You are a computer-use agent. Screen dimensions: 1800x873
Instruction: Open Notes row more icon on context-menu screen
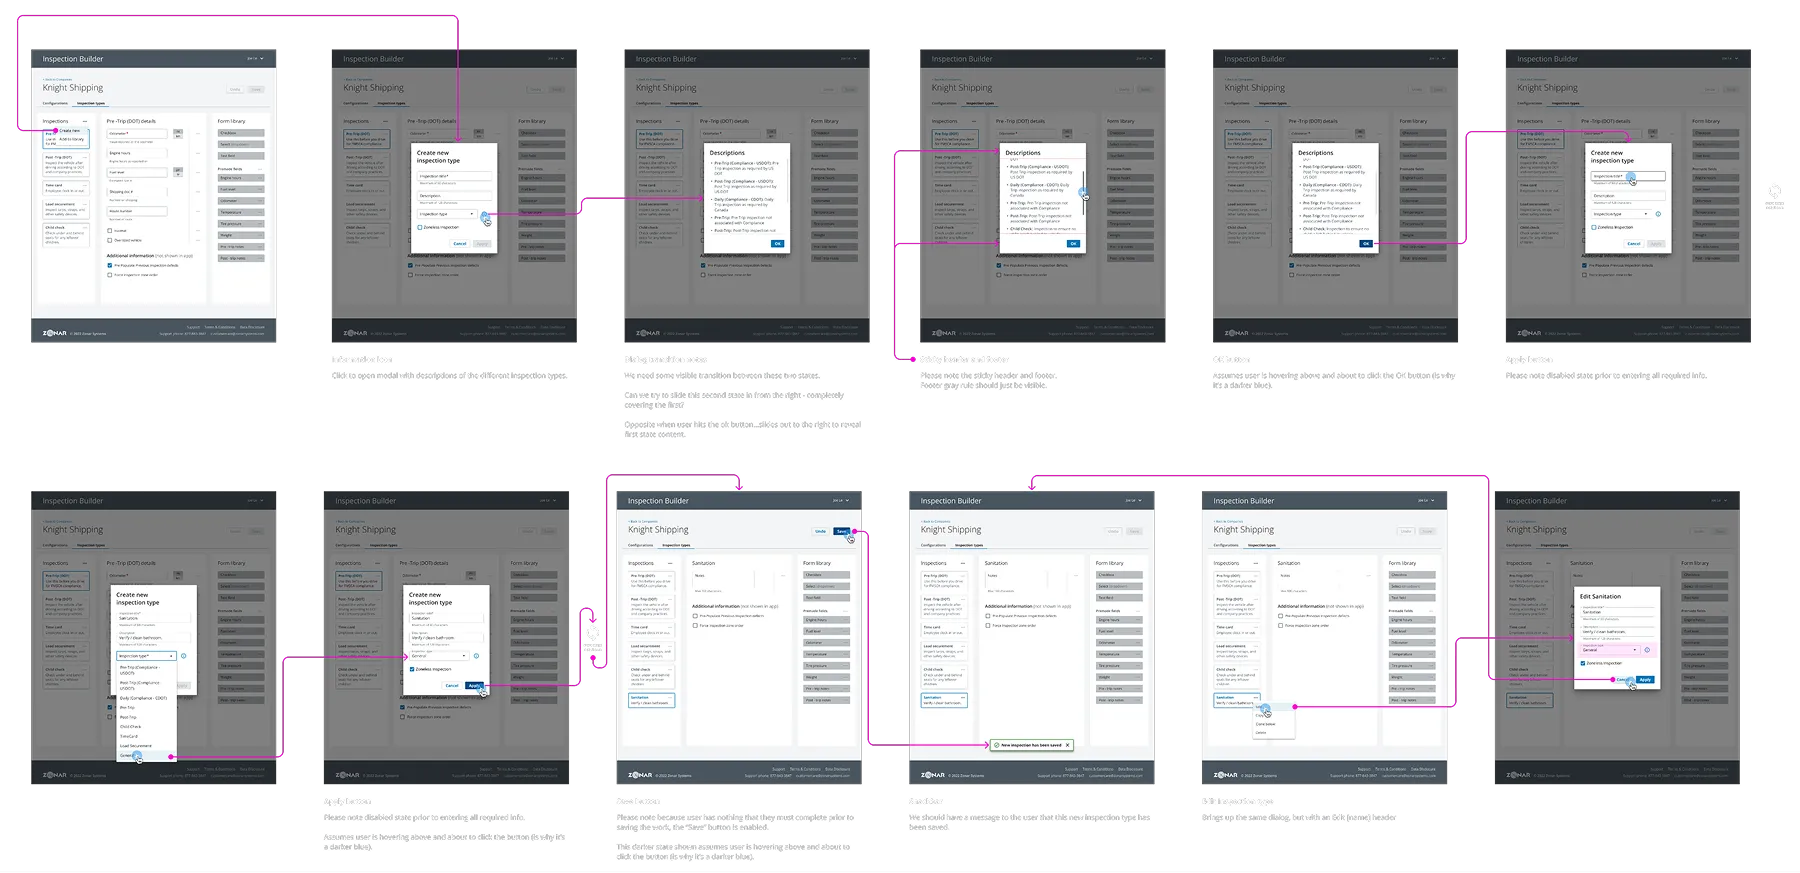click(1368, 576)
